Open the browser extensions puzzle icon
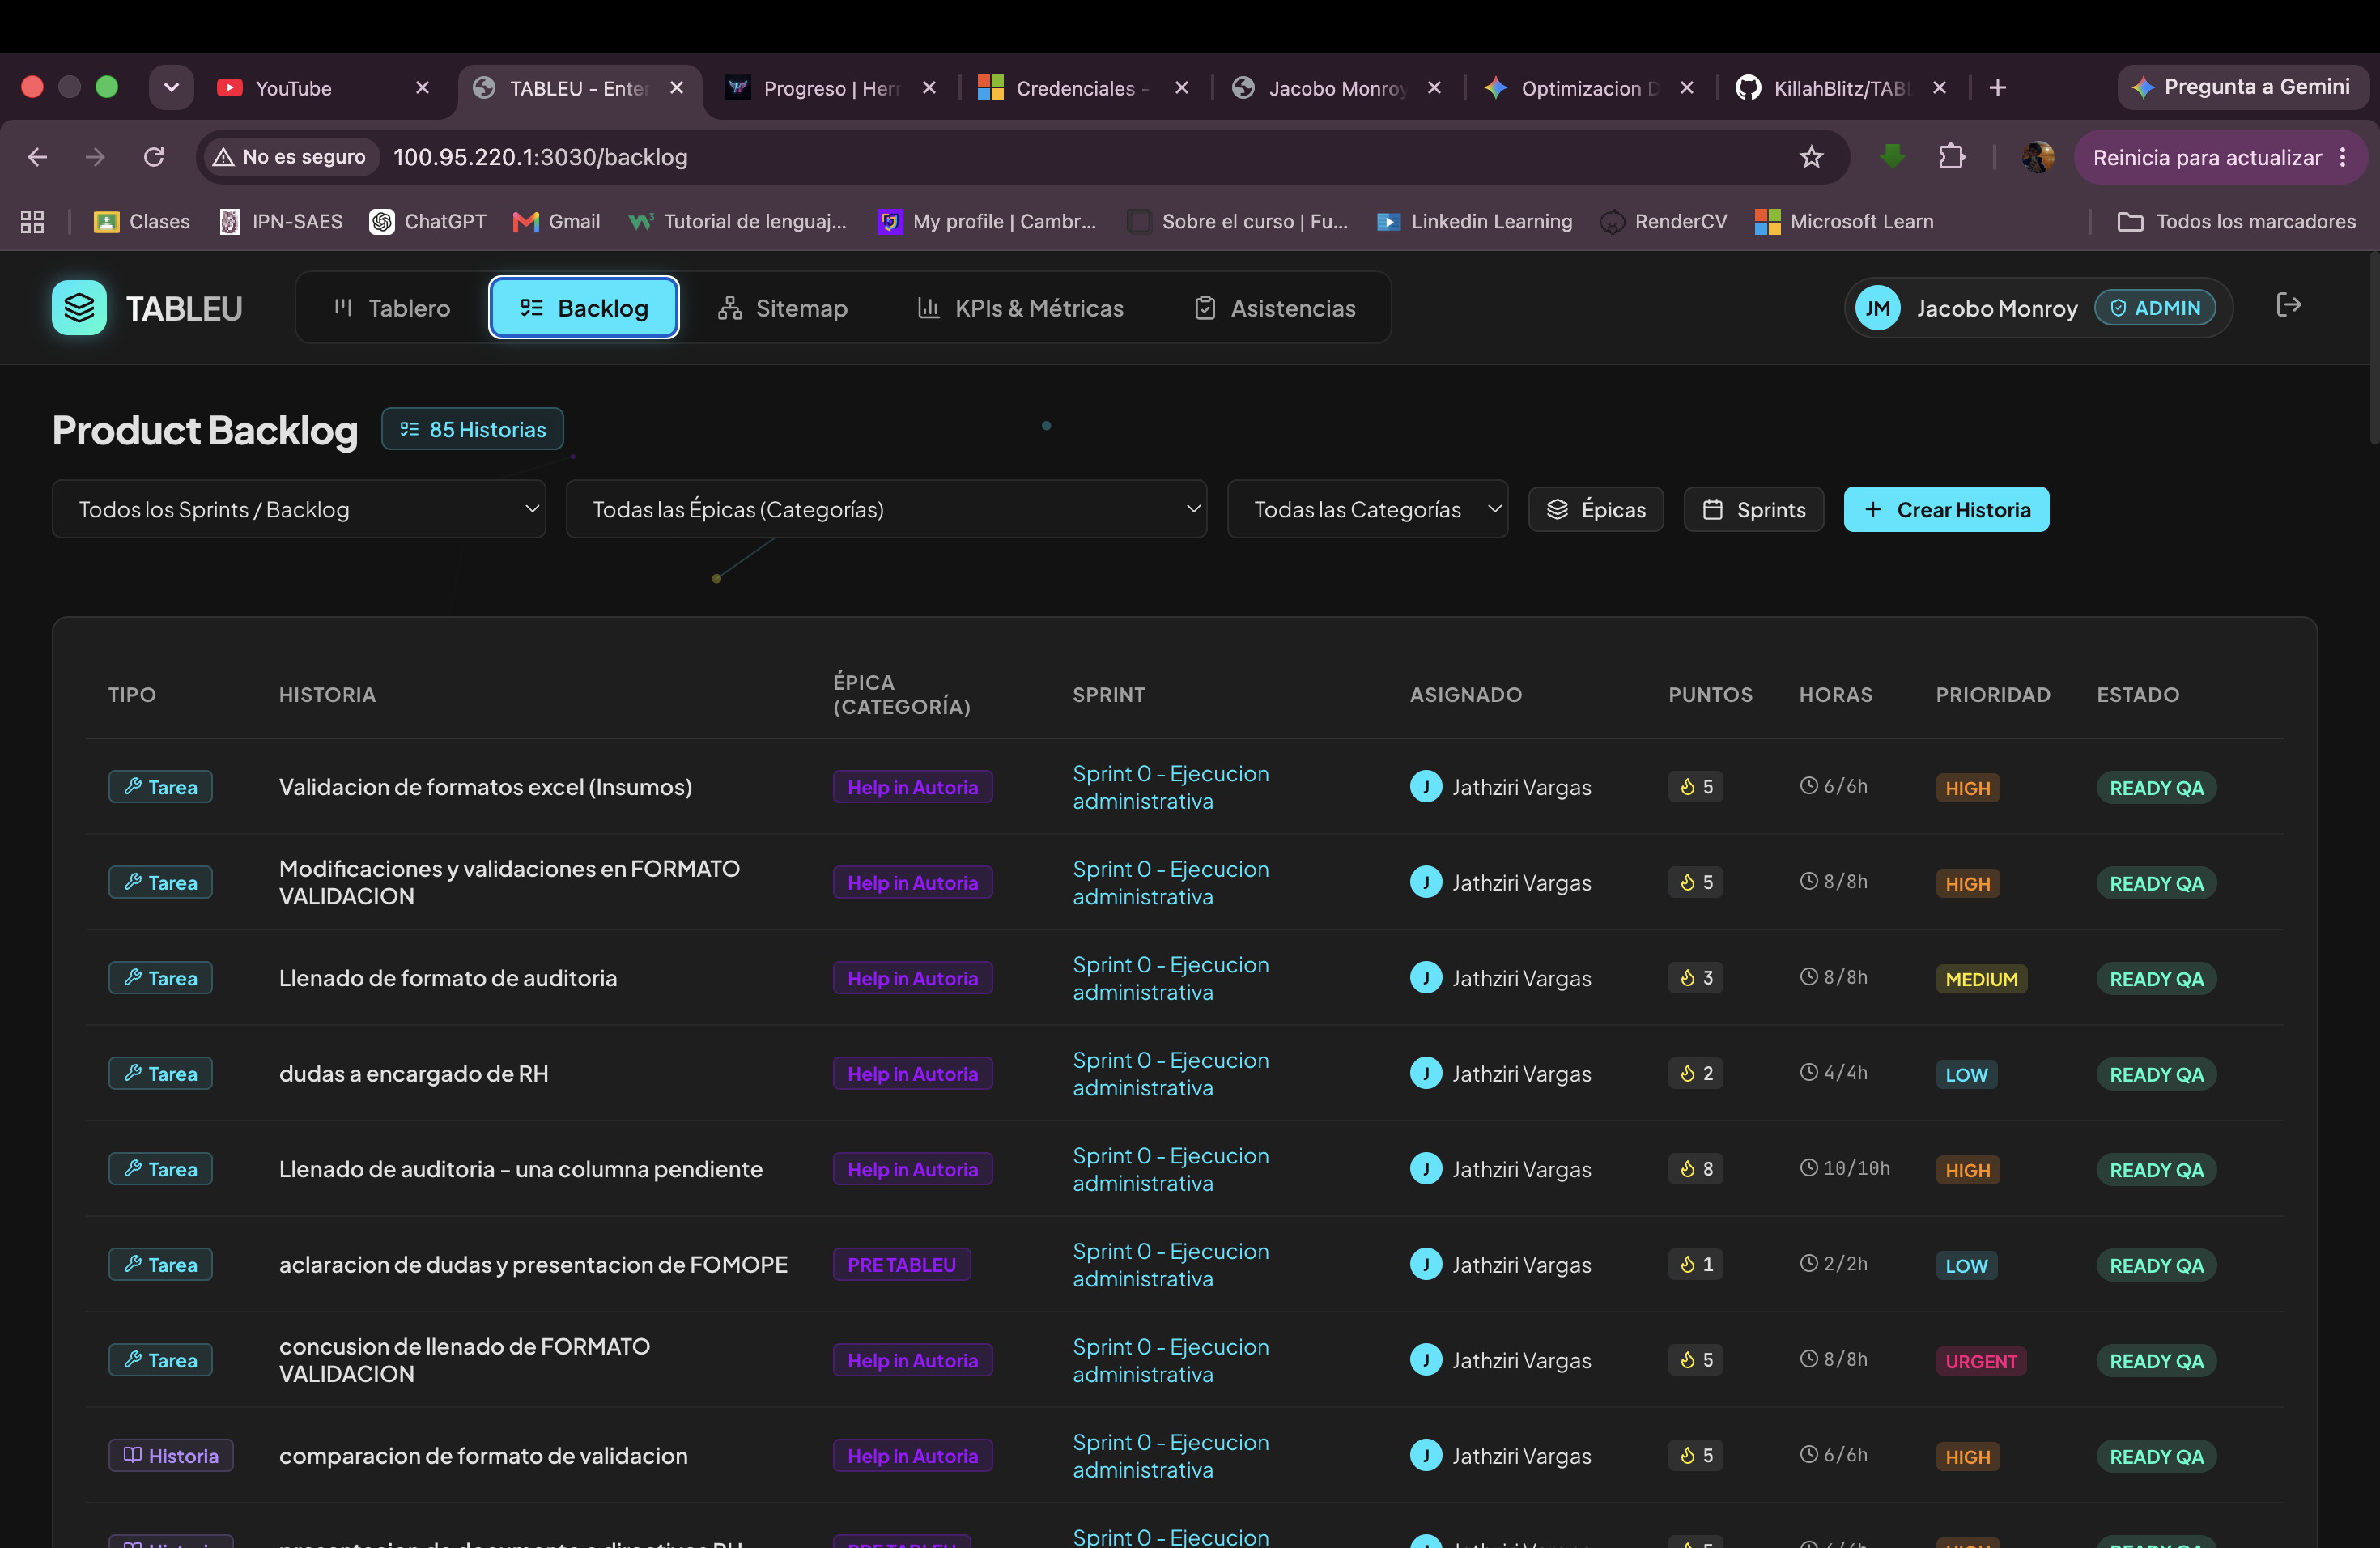The width and height of the screenshot is (2380, 1548). pyautogui.click(x=1951, y=157)
